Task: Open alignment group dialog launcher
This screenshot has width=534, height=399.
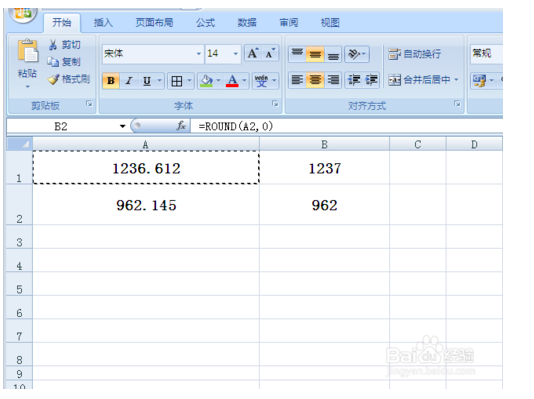Action: (457, 103)
